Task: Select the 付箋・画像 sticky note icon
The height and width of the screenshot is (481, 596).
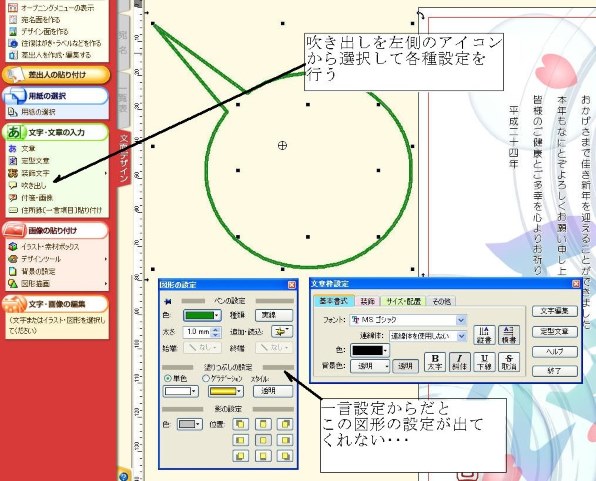Action: [x=13, y=197]
